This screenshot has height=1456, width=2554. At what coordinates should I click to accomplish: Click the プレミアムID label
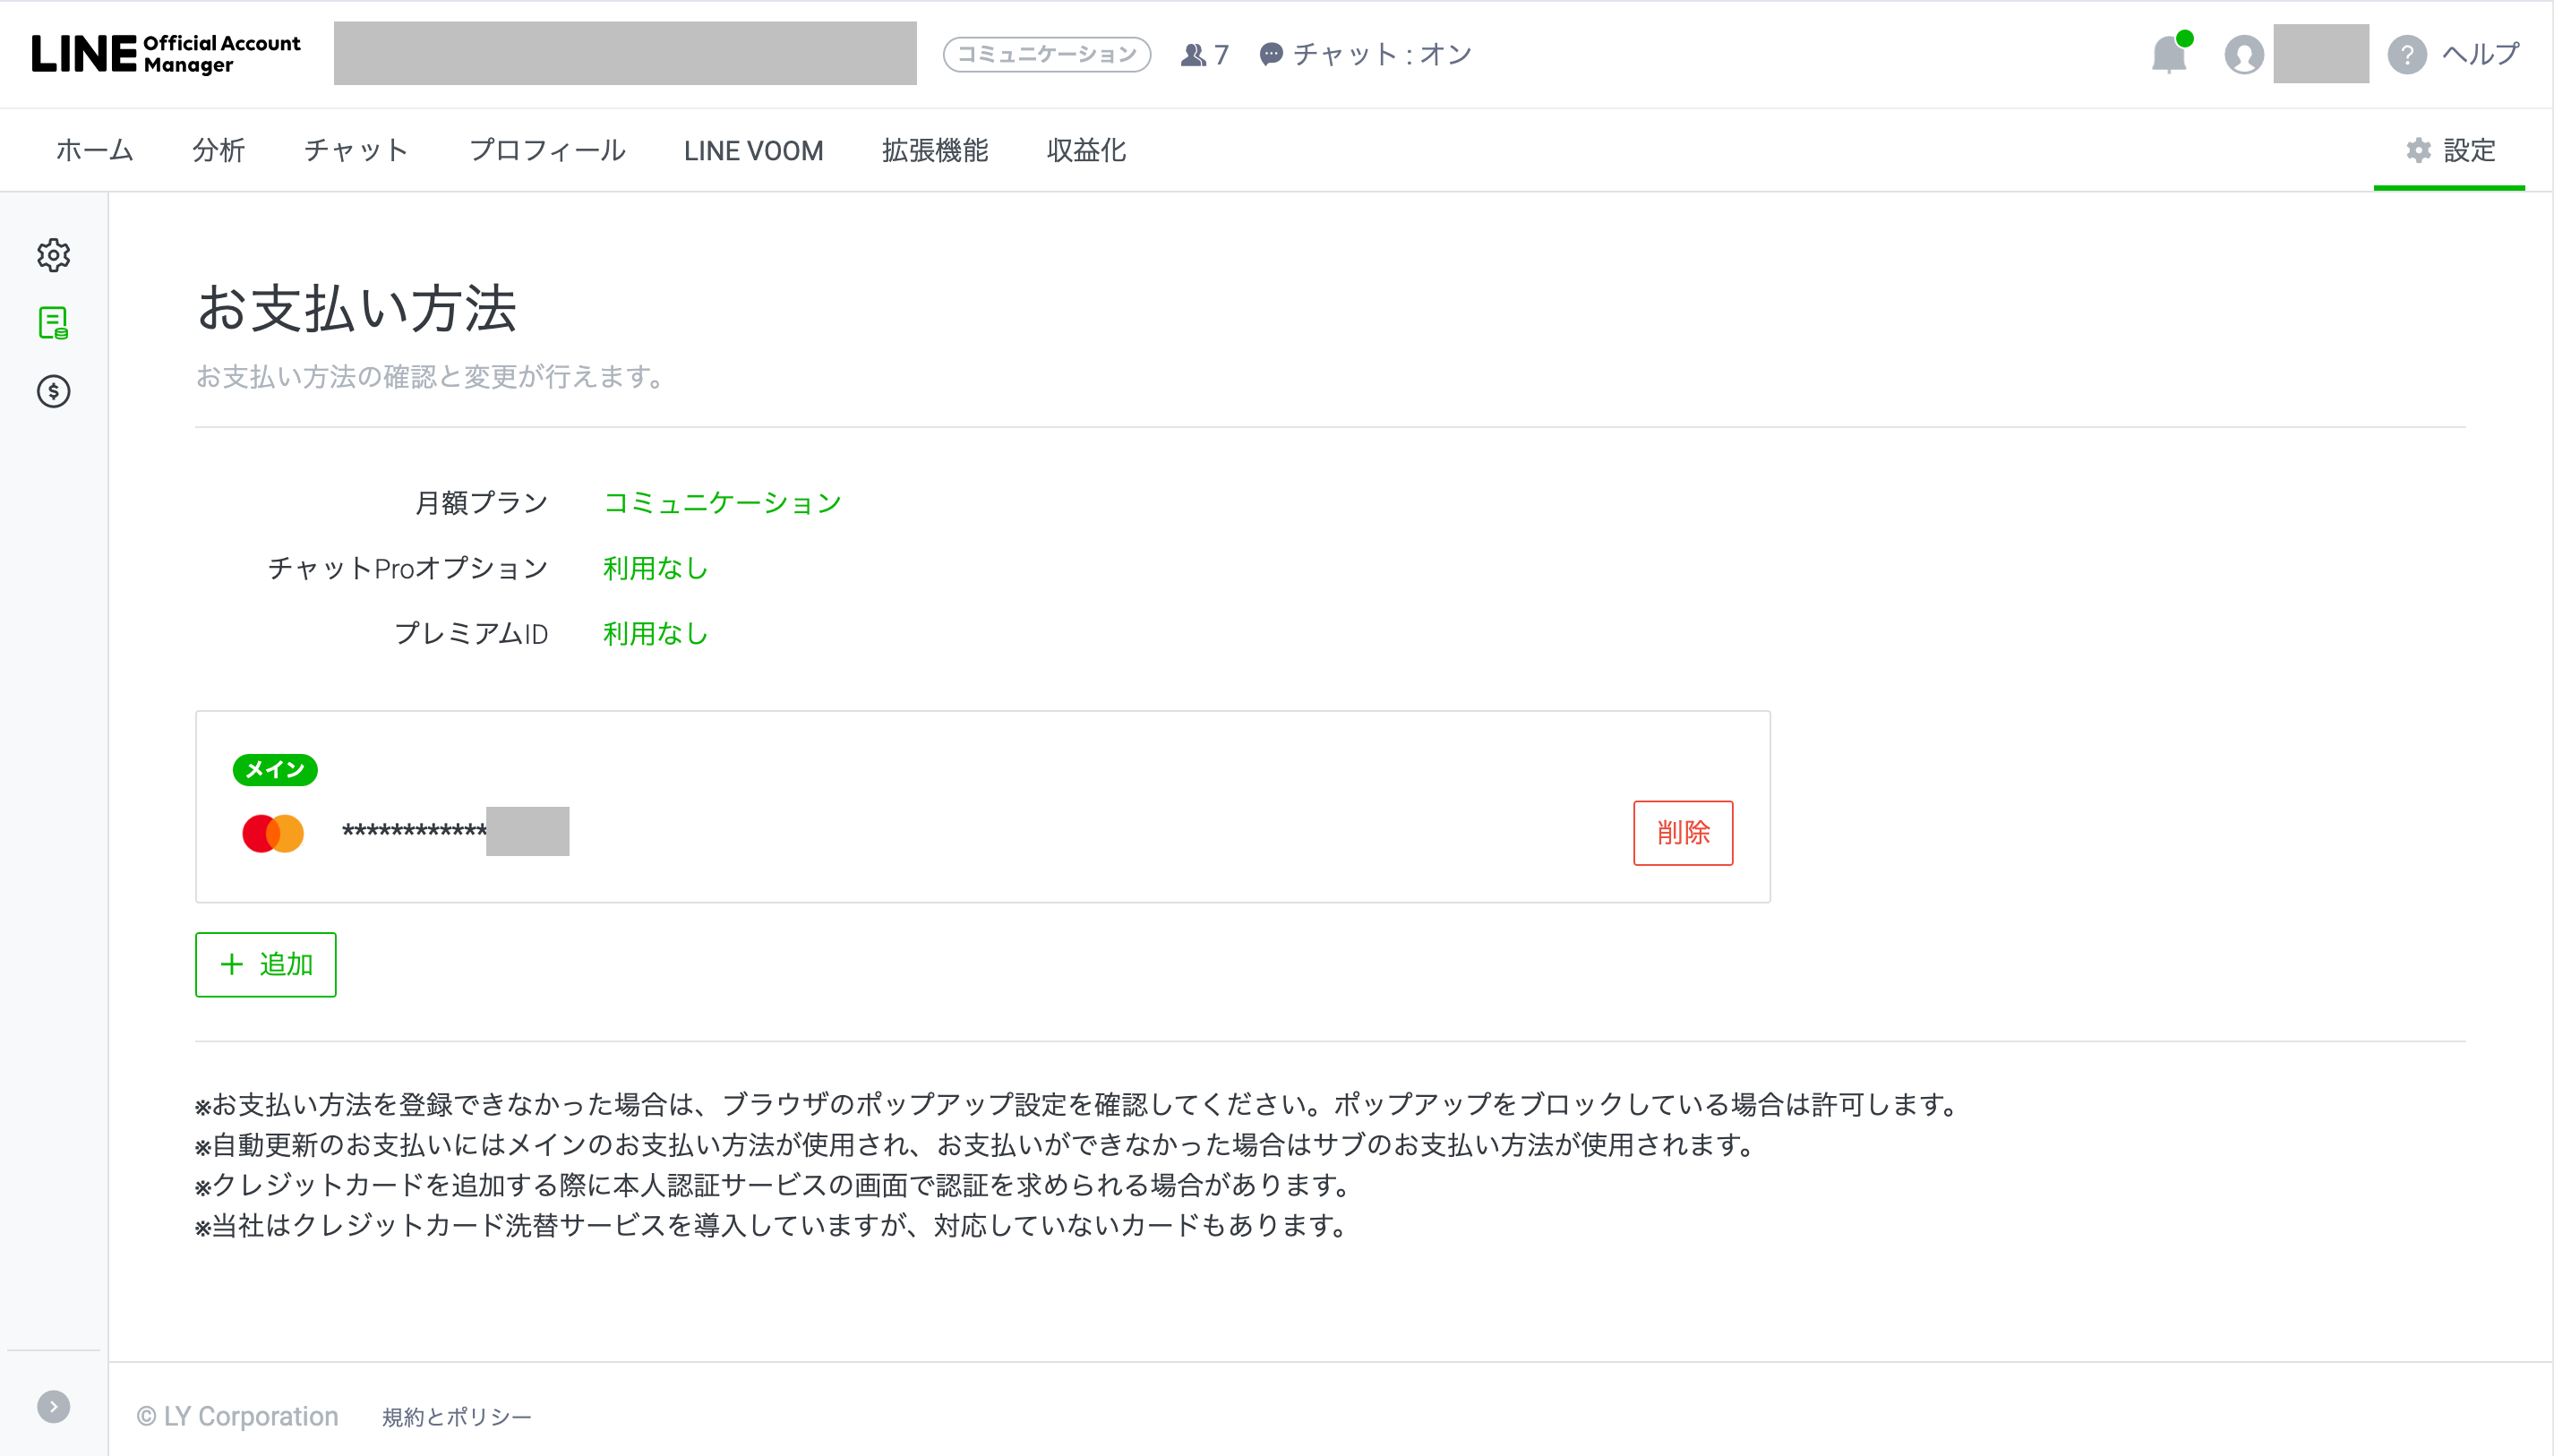tap(471, 633)
